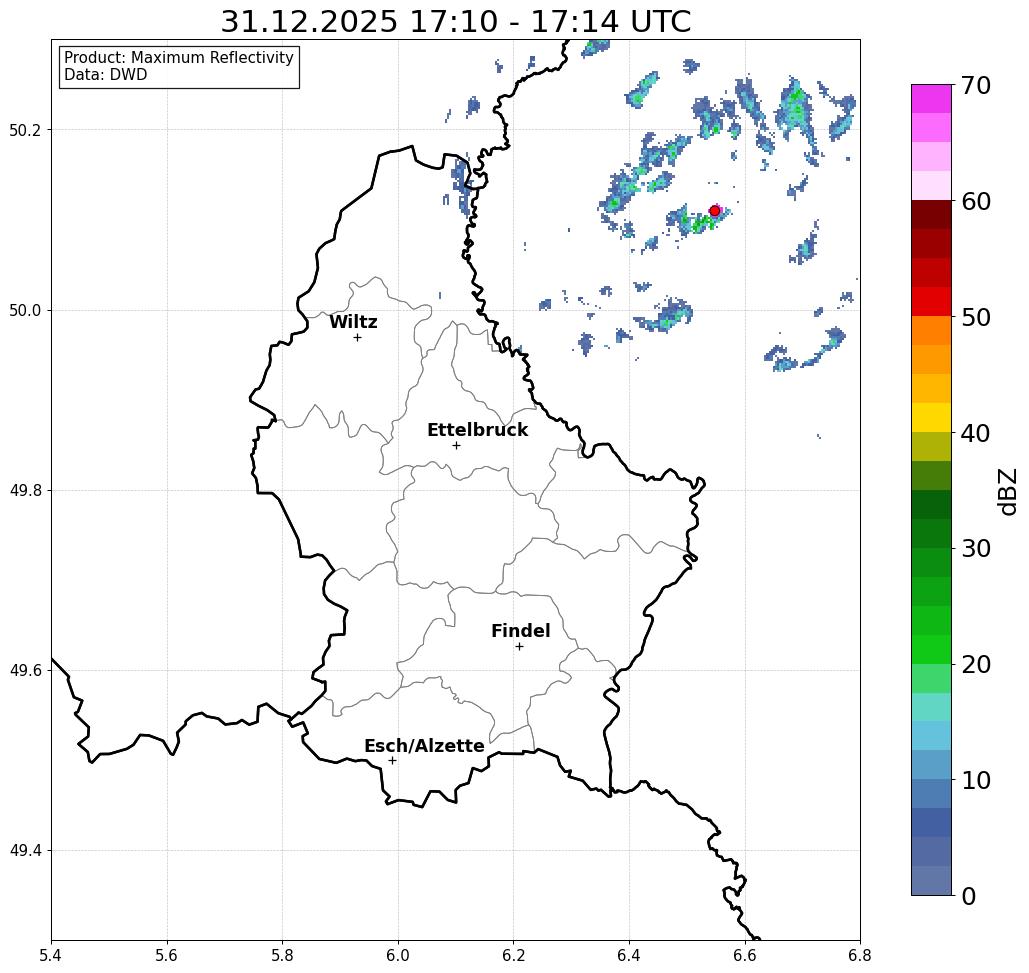Select the Esch/Alzette station label
The image size is (1029, 973).
coord(424,746)
